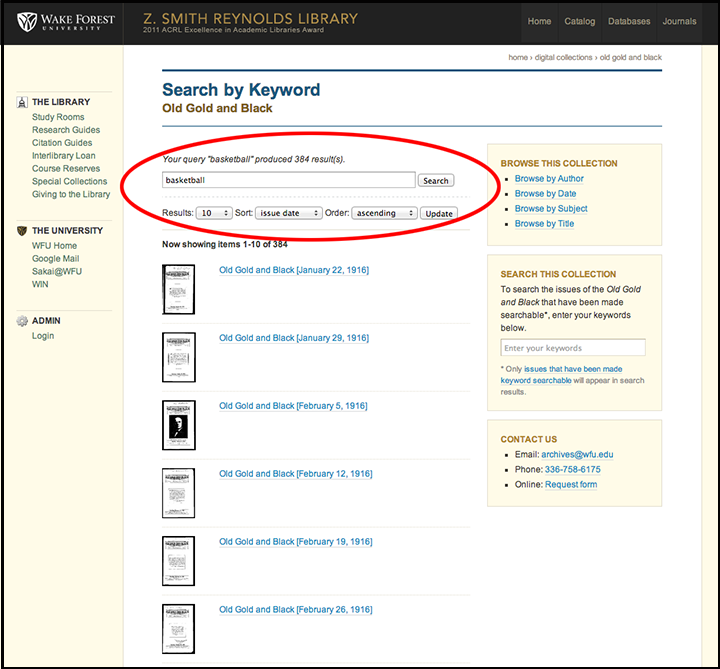Click the archives@wfu.edu email link
Screen dimensions: 720x669
click(x=577, y=455)
